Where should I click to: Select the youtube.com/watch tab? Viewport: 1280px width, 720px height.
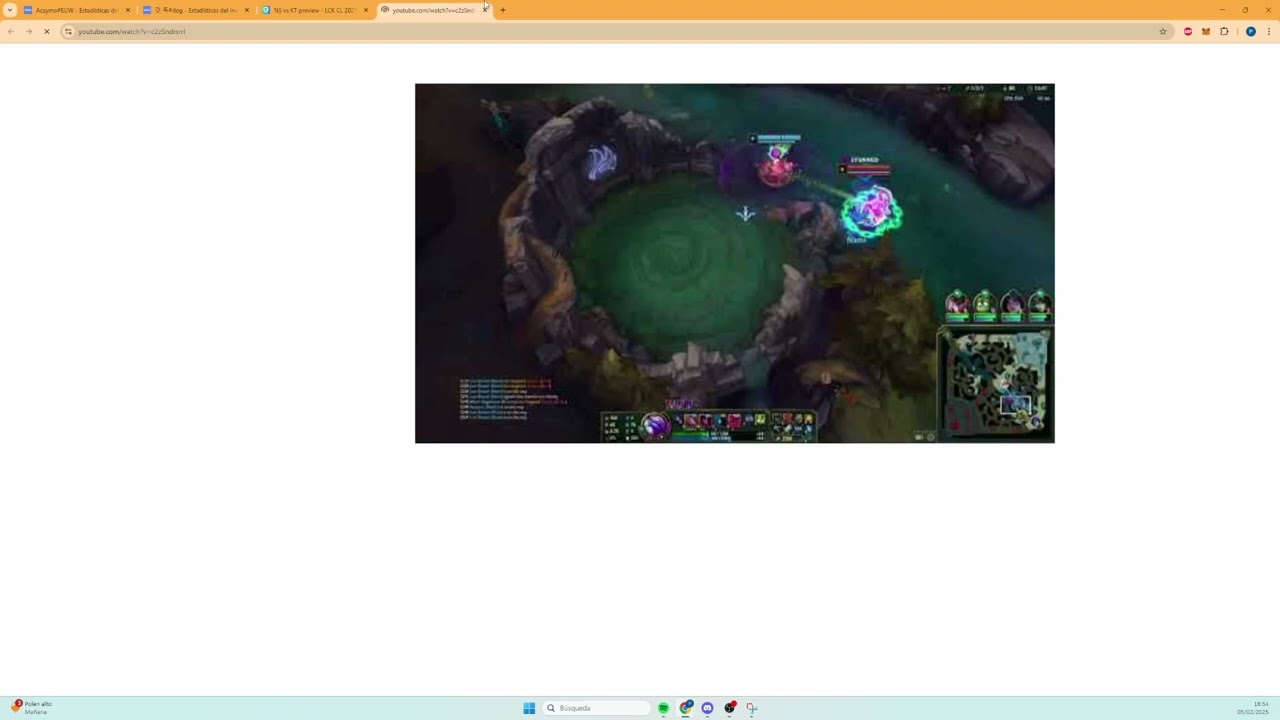(433, 10)
